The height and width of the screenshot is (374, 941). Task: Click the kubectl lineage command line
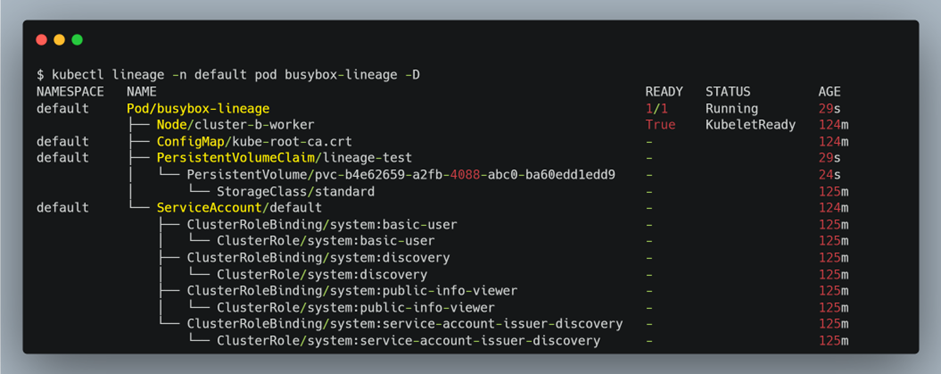(228, 75)
